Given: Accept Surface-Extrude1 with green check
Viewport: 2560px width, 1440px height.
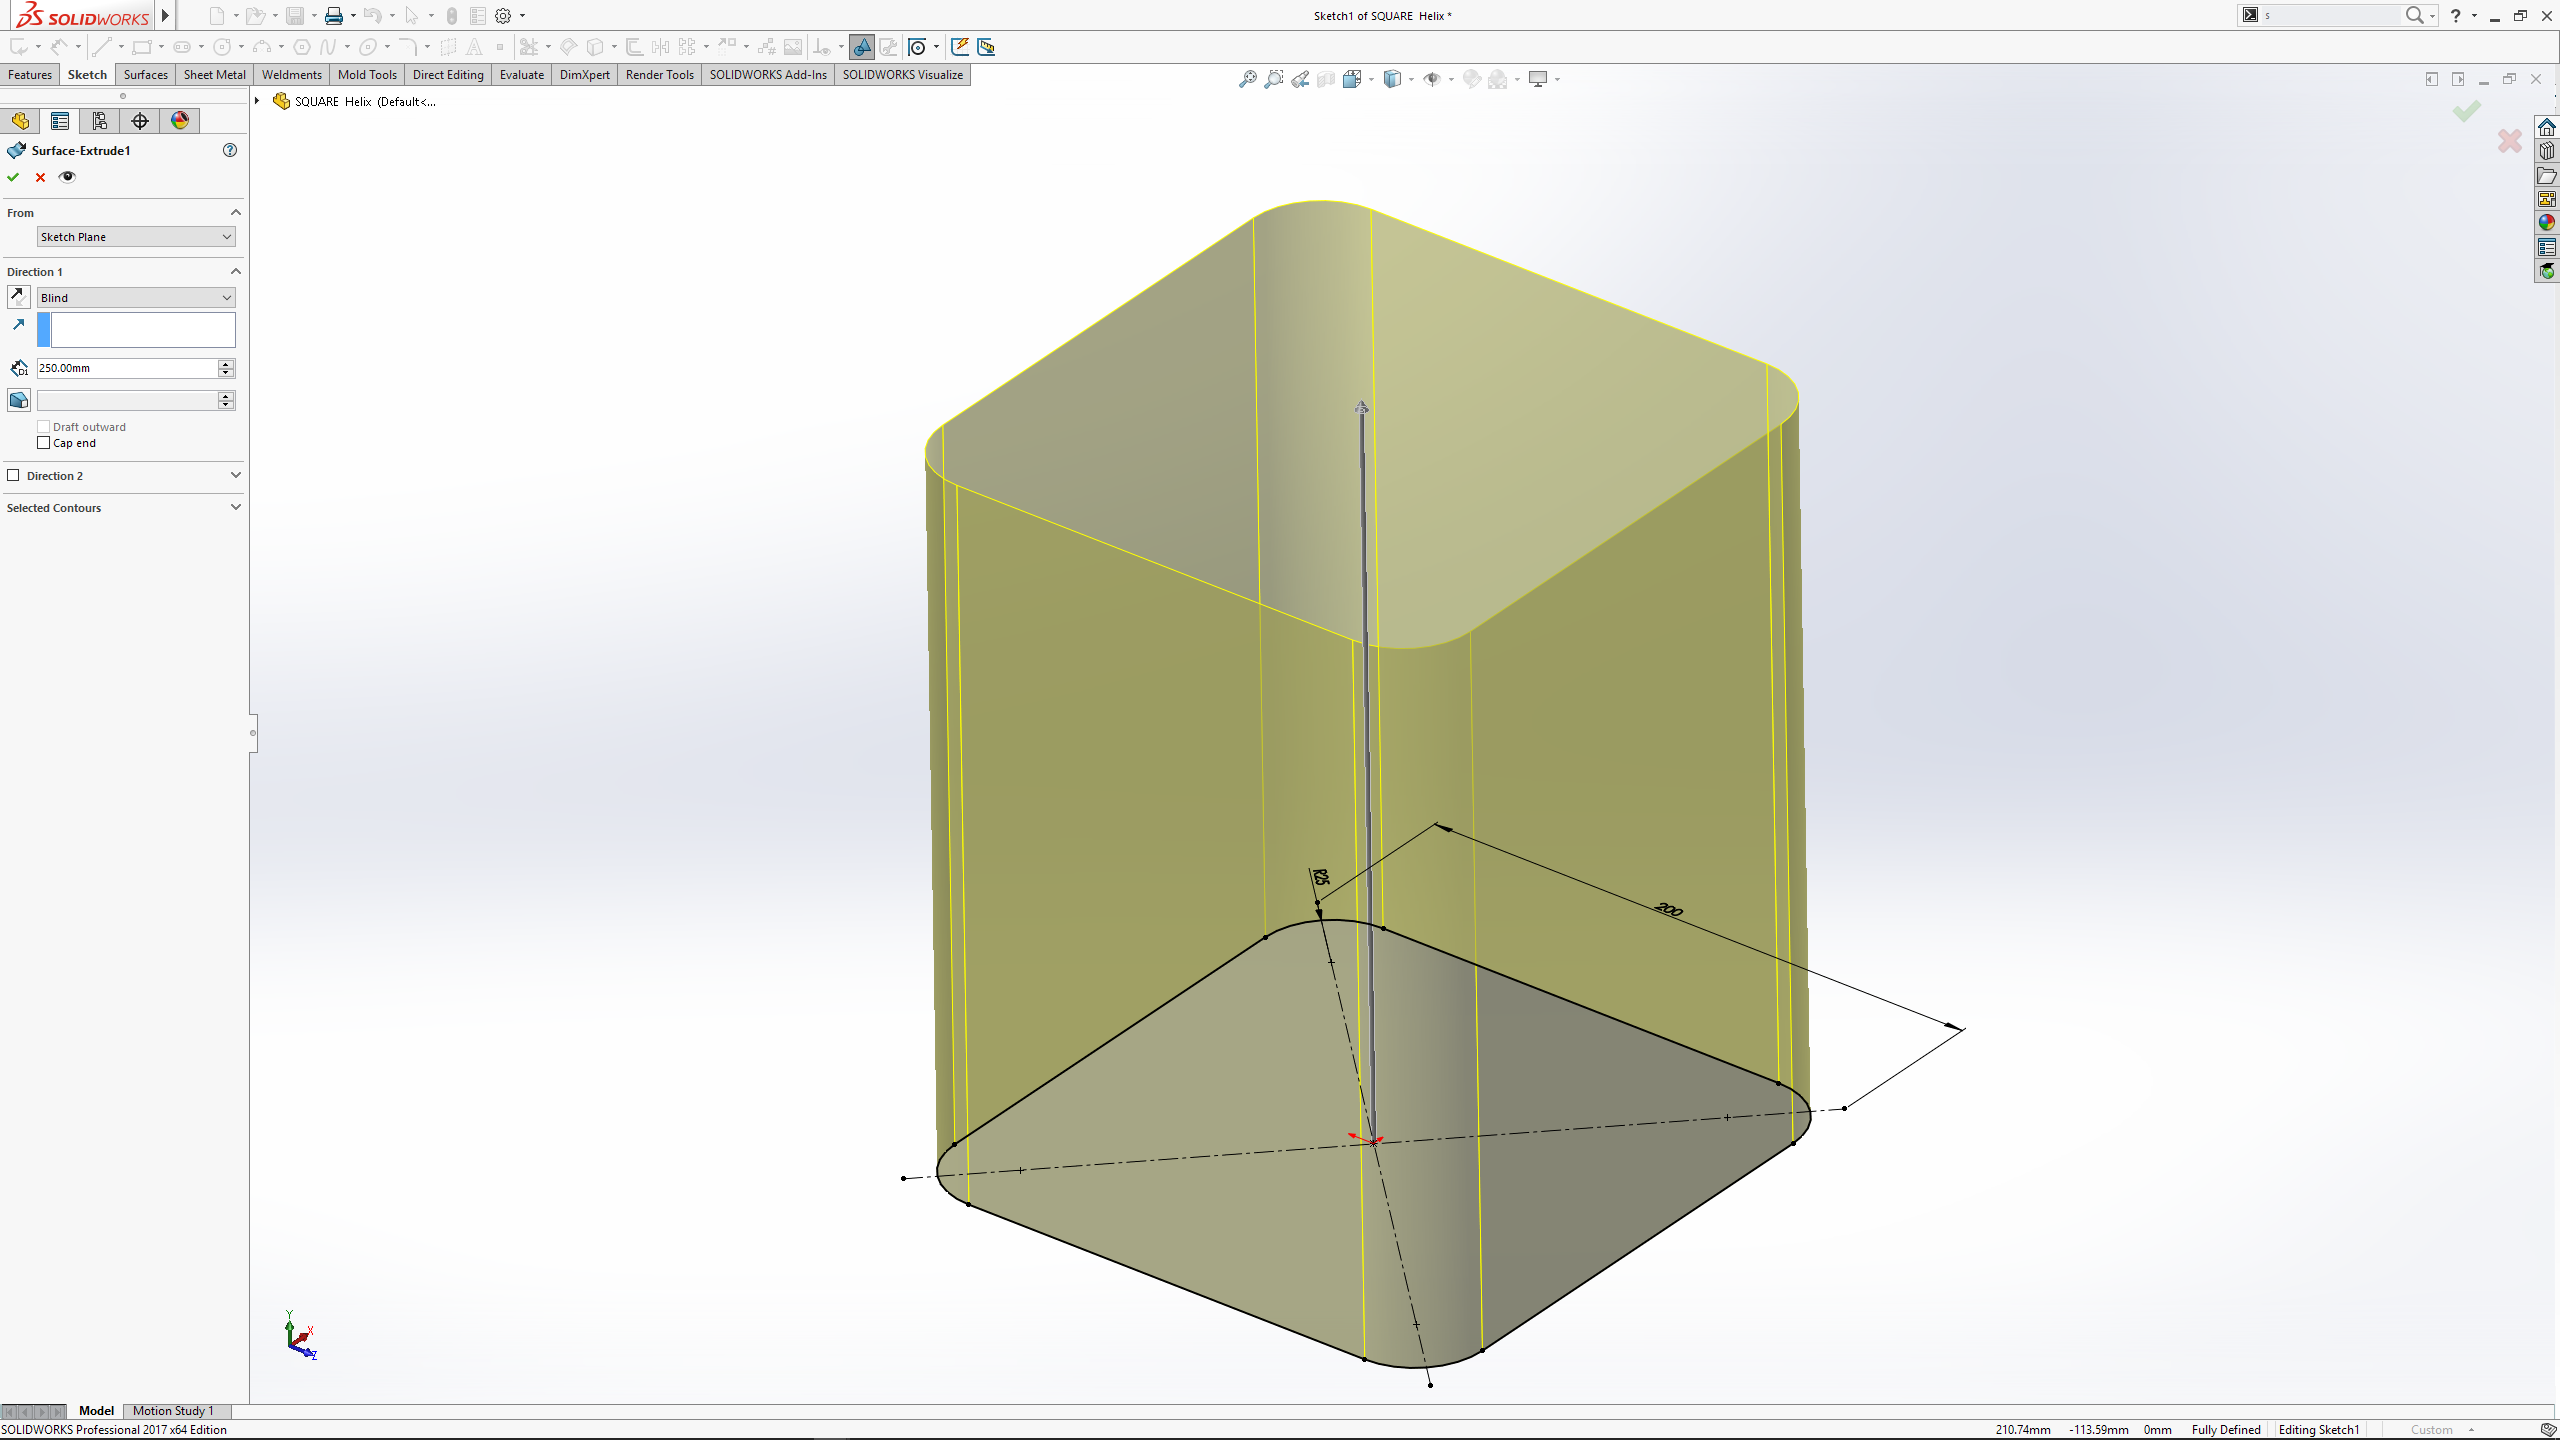Looking at the screenshot, I should (x=13, y=177).
